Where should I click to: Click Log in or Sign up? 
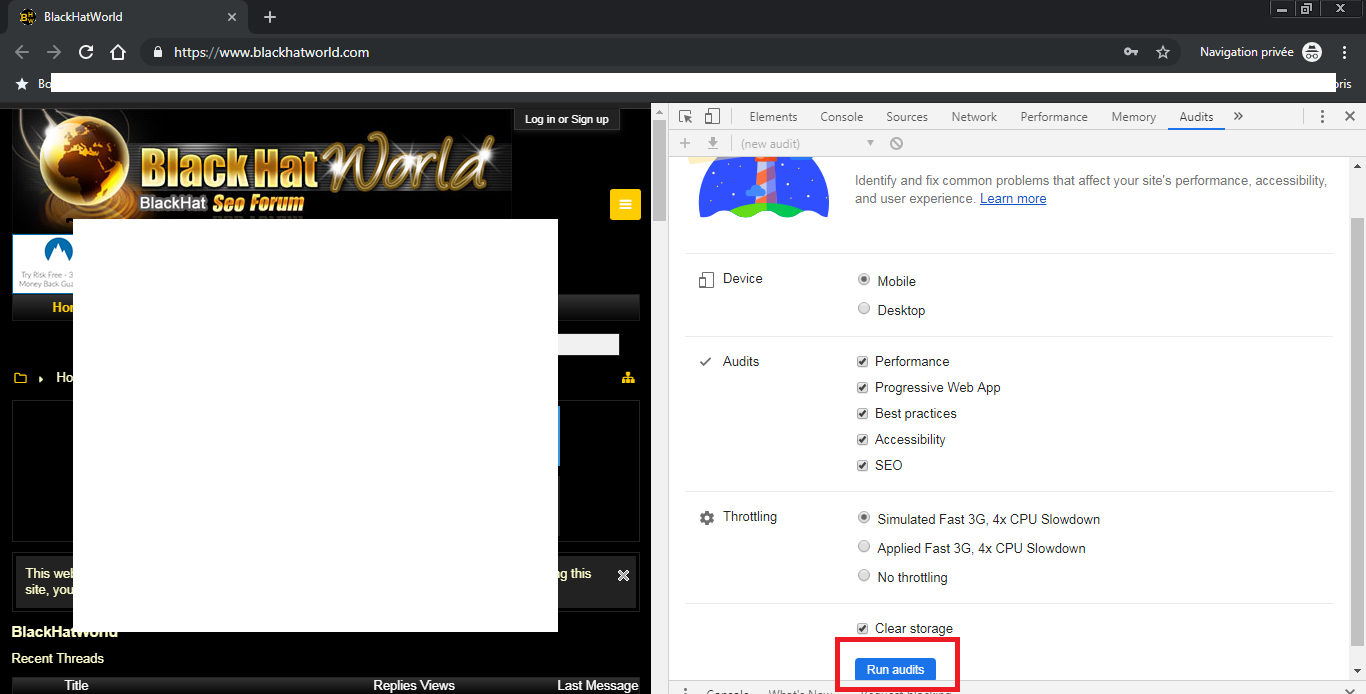[567, 119]
